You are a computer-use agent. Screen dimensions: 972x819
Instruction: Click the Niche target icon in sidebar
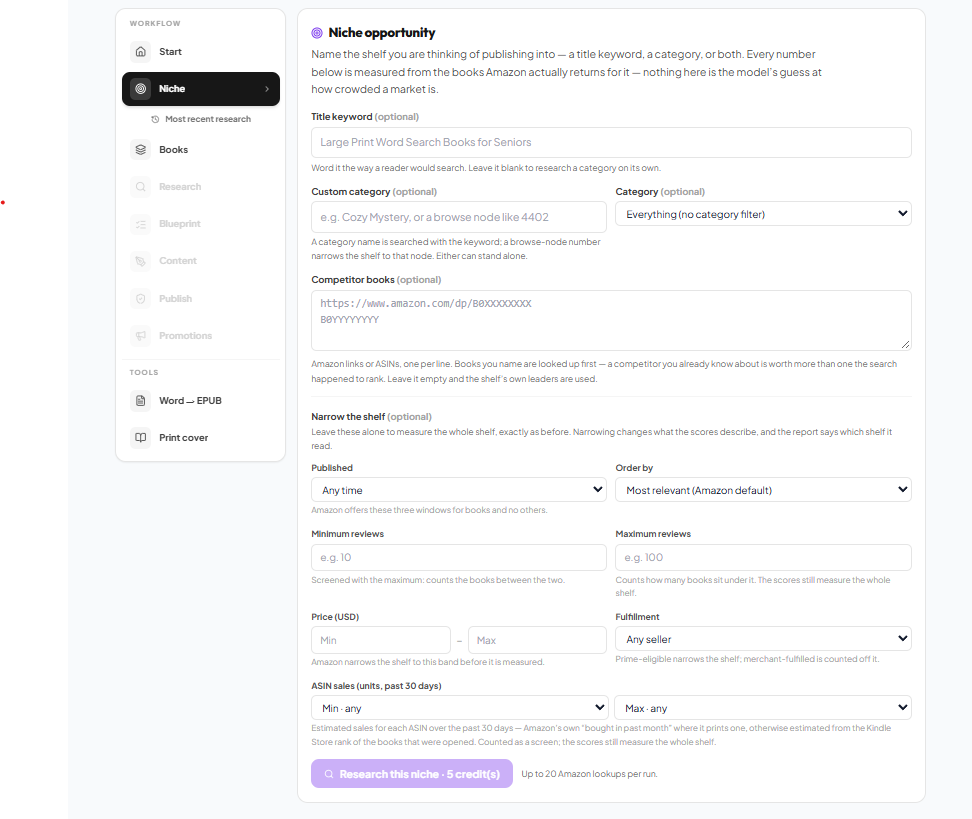[141, 89]
